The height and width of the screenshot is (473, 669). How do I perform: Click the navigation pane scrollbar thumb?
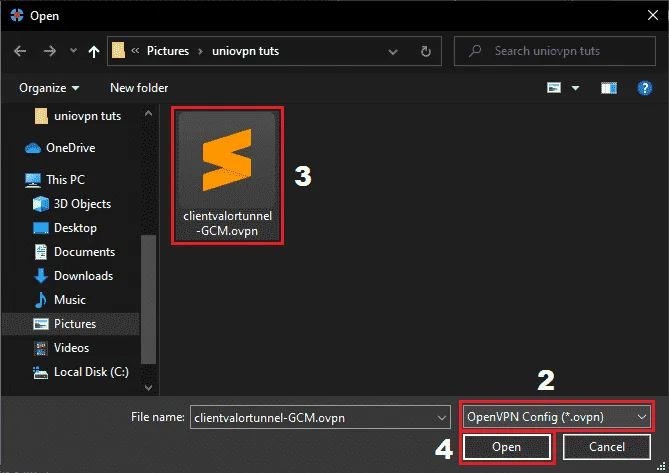[148, 300]
